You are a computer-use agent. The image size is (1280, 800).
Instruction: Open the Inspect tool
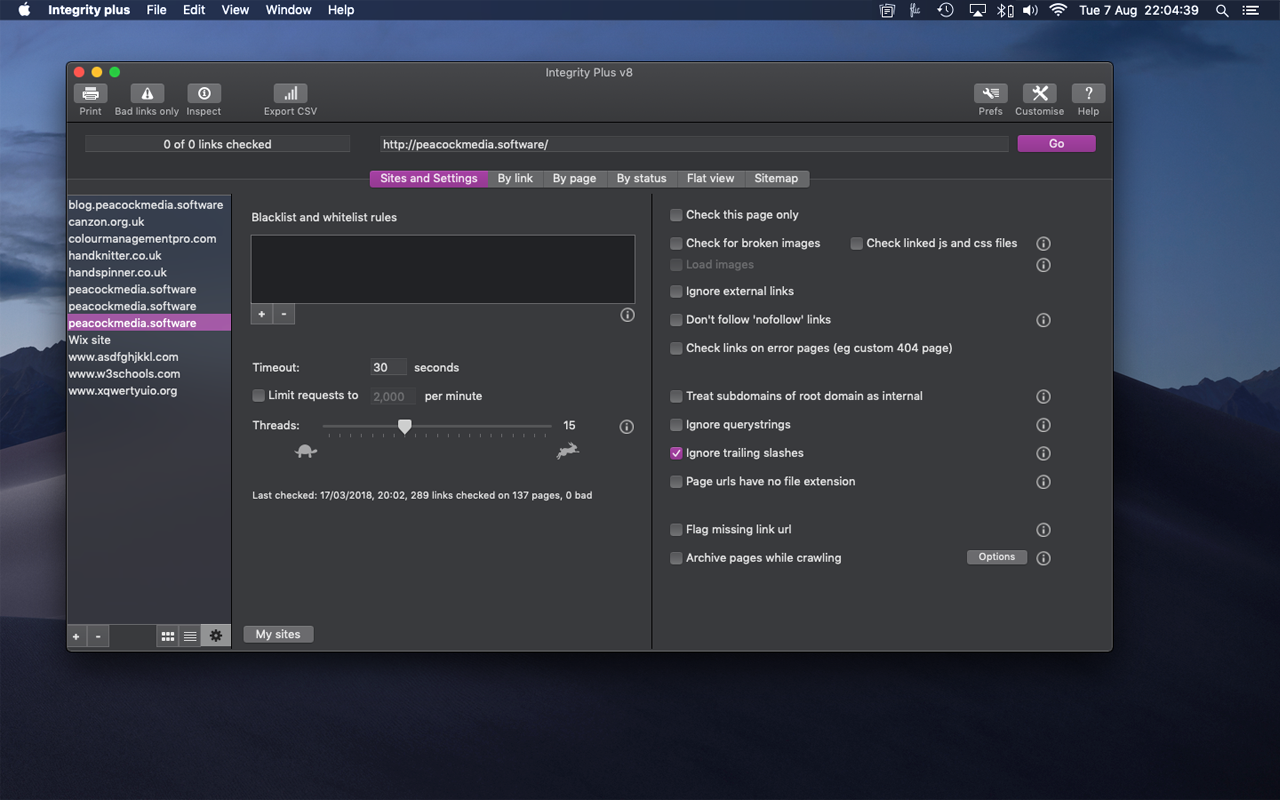point(203,94)
